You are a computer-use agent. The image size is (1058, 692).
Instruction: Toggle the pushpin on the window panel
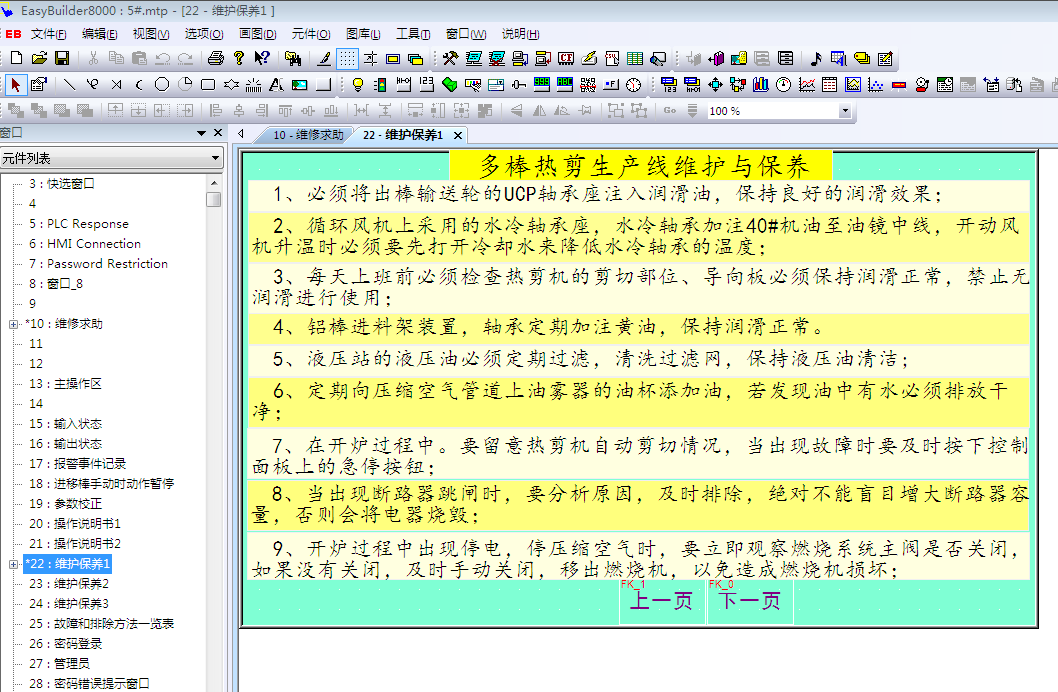tap(199, 133)
